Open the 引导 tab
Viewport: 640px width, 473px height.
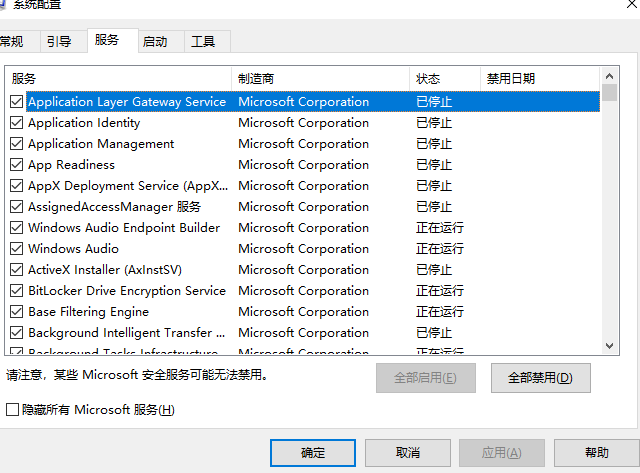64,41
